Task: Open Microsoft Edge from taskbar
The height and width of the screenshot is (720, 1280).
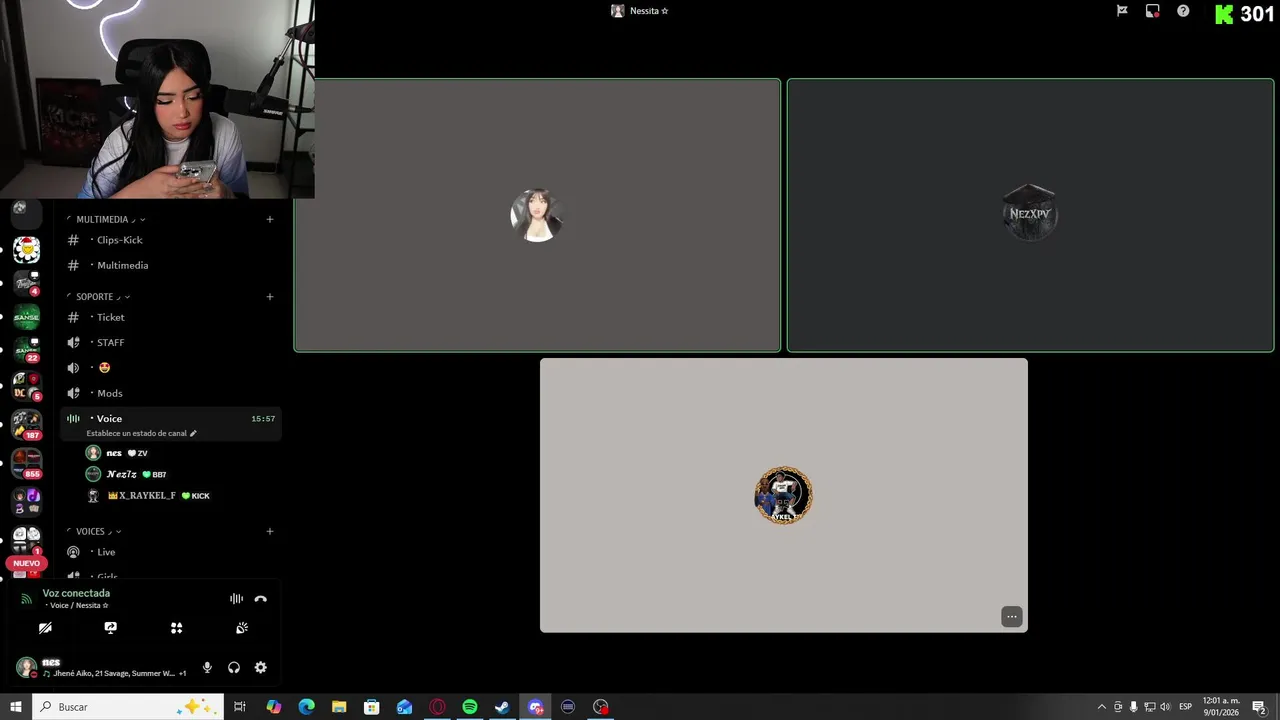Action: click(306, 707)
